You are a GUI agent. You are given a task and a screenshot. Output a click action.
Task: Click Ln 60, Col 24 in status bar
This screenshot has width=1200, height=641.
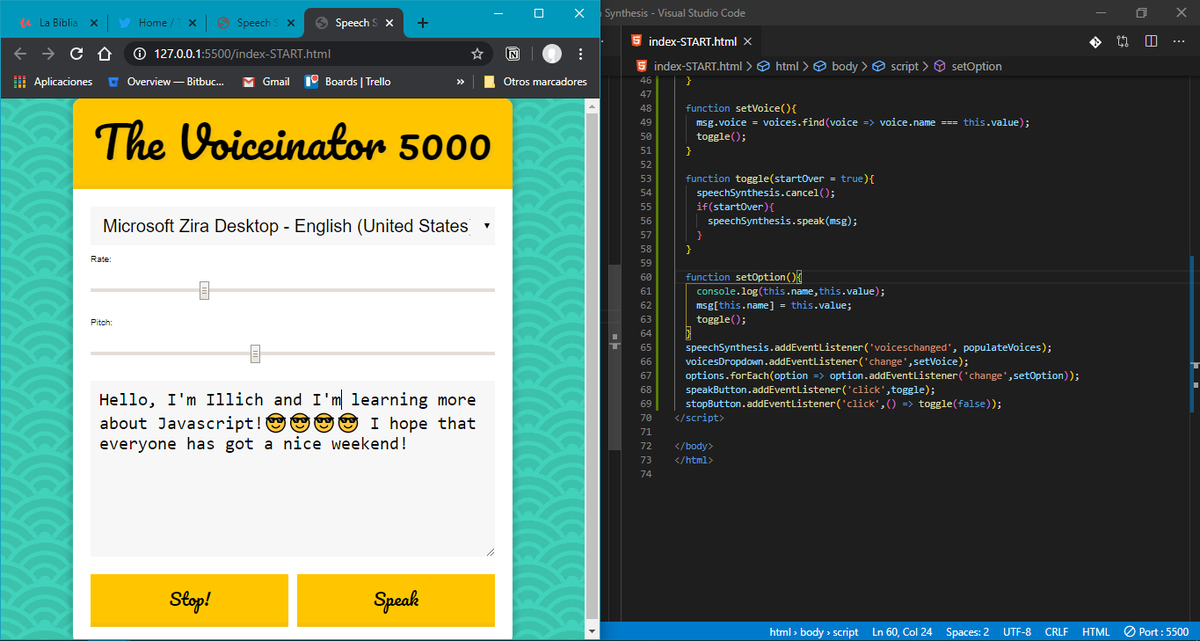click(903, 632)
